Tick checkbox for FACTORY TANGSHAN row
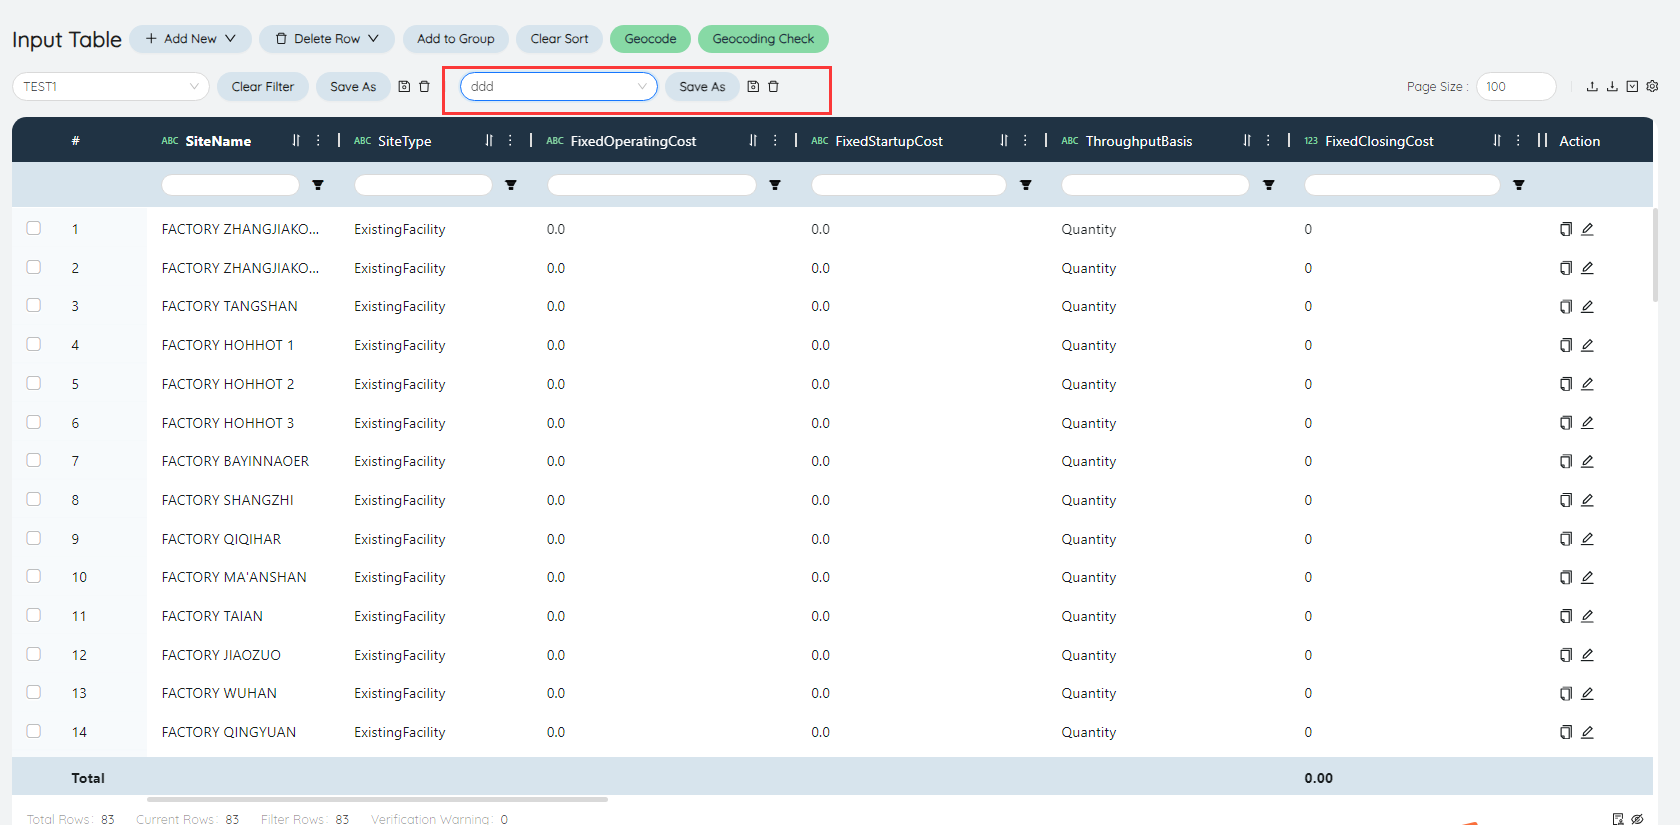 [34, 305]
